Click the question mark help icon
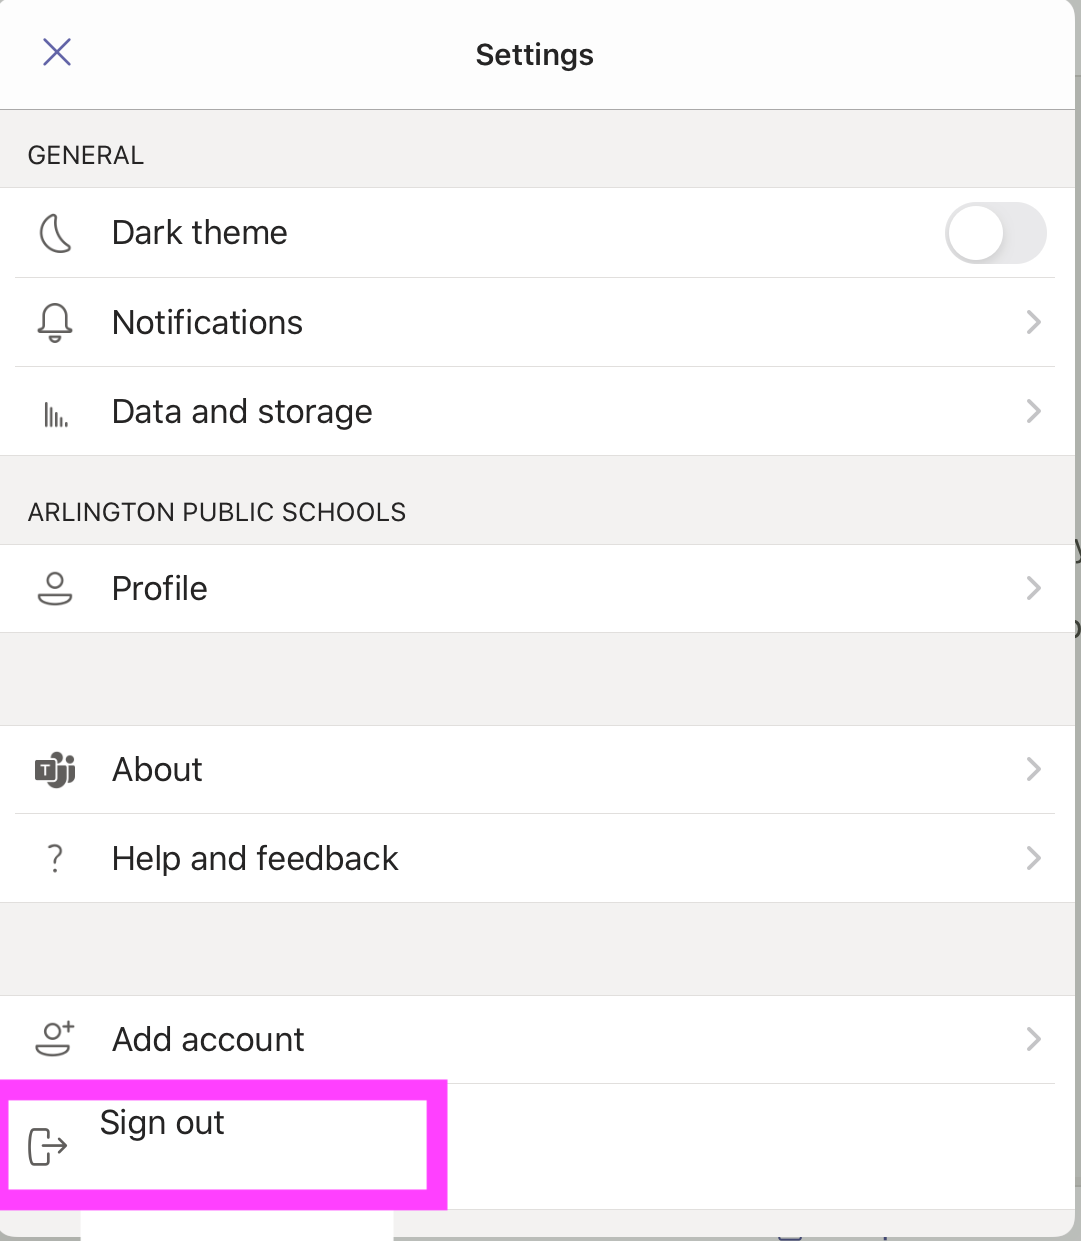The image size is (1081, 1241). (x=55, y=859)
